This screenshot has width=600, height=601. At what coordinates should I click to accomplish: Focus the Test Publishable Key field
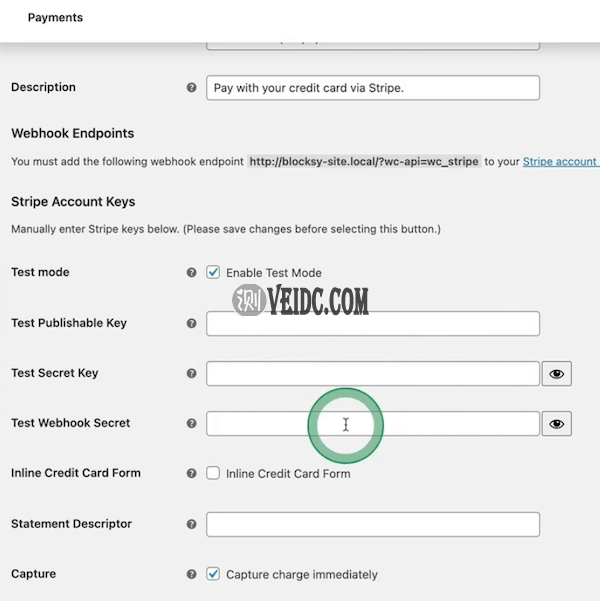click(372, 323)
